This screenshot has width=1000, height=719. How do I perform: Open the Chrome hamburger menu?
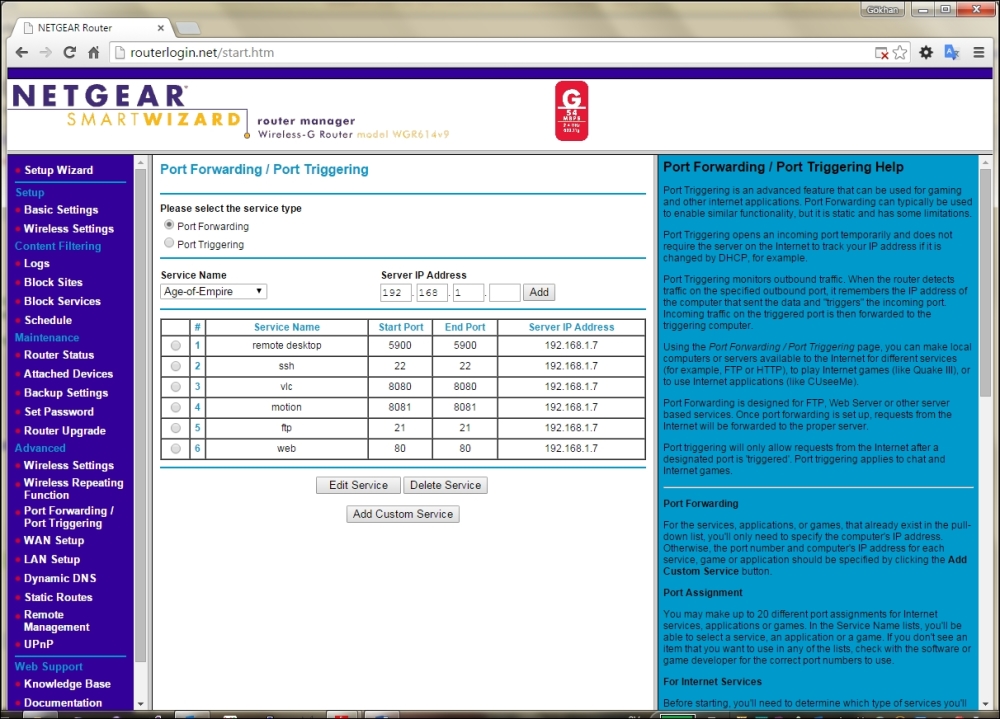click(x=979, y=52)
